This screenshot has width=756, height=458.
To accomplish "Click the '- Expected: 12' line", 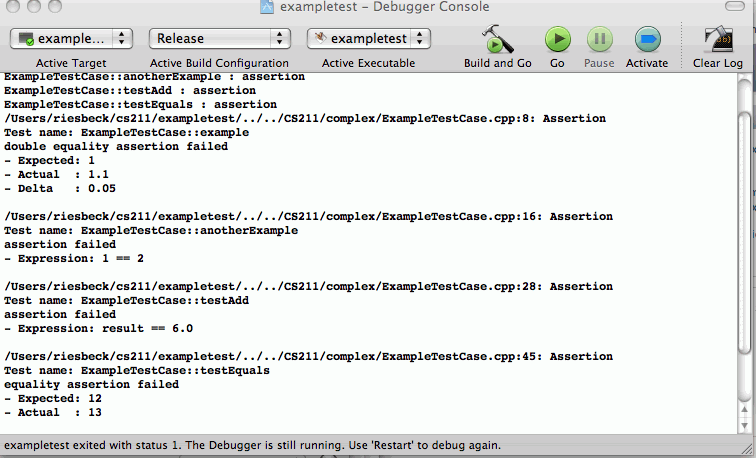I will (53, 398).
